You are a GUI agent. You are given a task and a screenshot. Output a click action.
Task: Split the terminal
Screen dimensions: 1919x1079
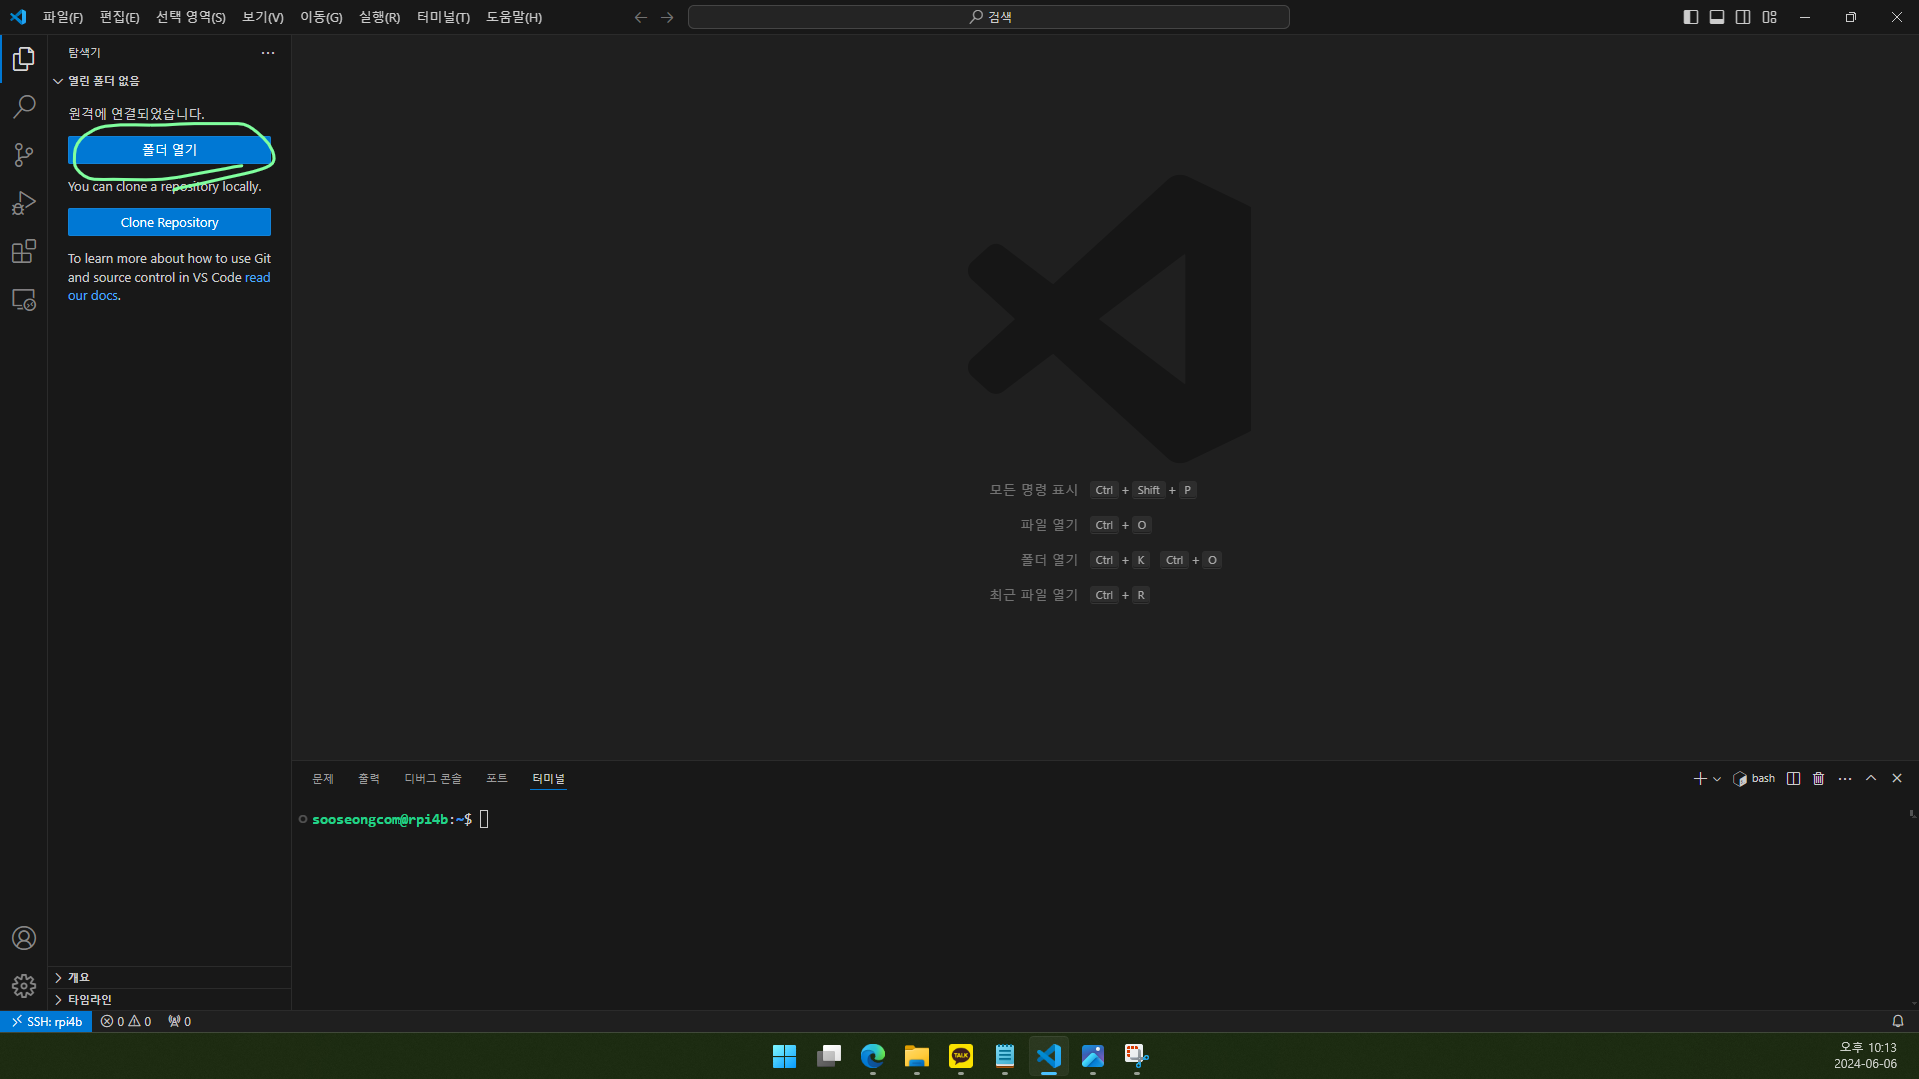coord(1794,778)
